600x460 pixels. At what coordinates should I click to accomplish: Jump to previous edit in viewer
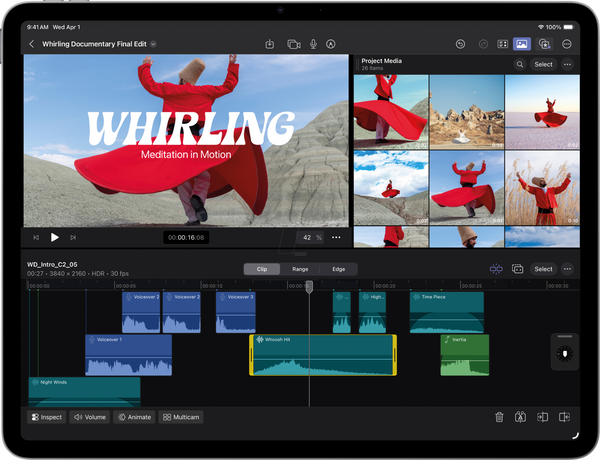click(x=36, y=238)
